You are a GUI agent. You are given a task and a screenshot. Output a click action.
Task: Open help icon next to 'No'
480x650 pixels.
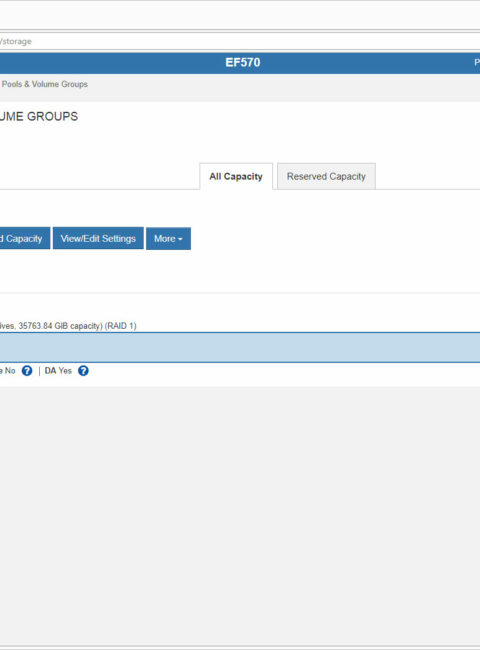tap(27, 371)
